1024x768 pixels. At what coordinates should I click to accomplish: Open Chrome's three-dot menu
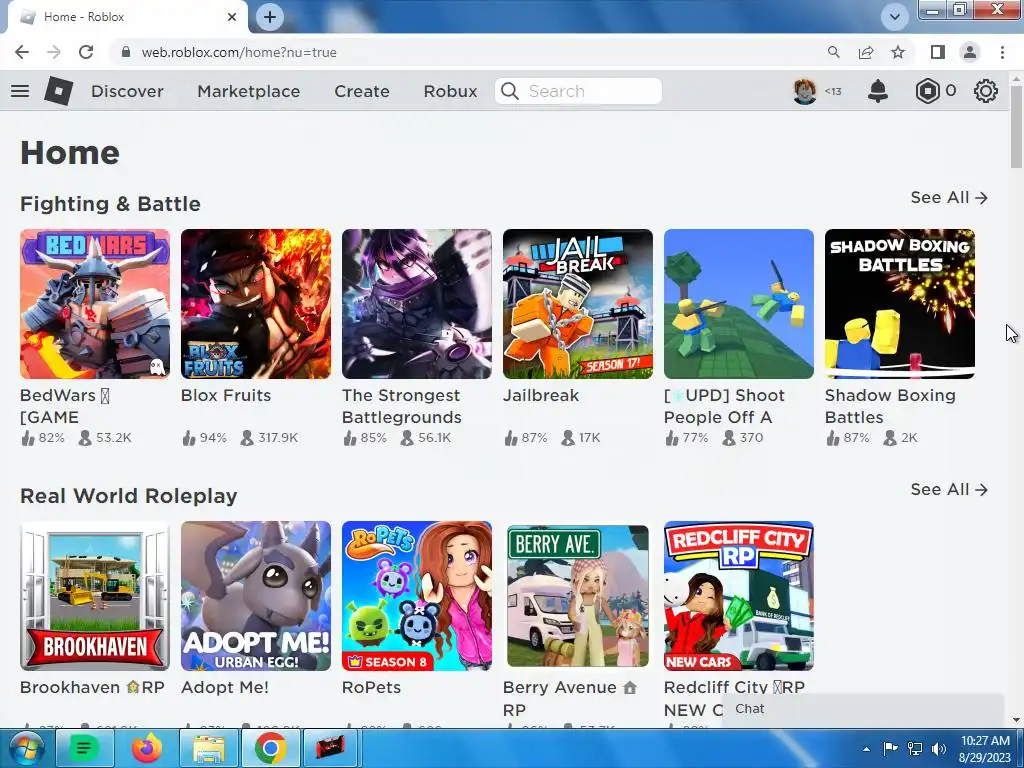coord(1002,52)
